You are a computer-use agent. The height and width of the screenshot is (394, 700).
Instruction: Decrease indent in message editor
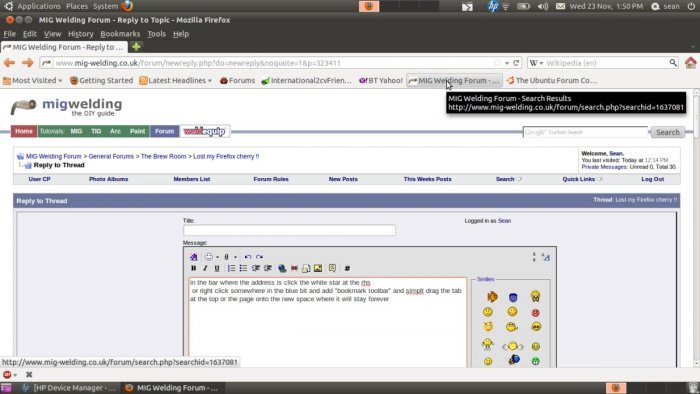tap(255, 268)
